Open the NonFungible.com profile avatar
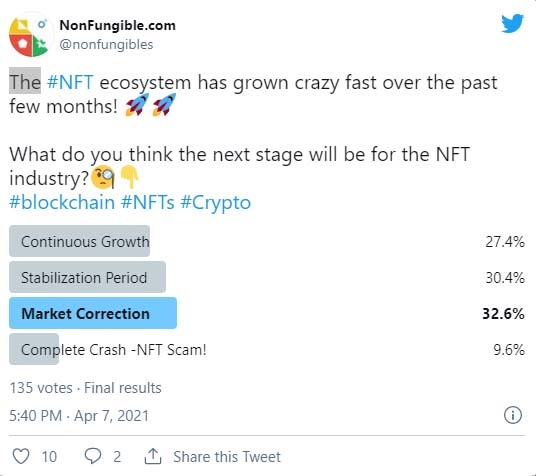This screenshot has width=536, height=476. (x=29, y=35)
